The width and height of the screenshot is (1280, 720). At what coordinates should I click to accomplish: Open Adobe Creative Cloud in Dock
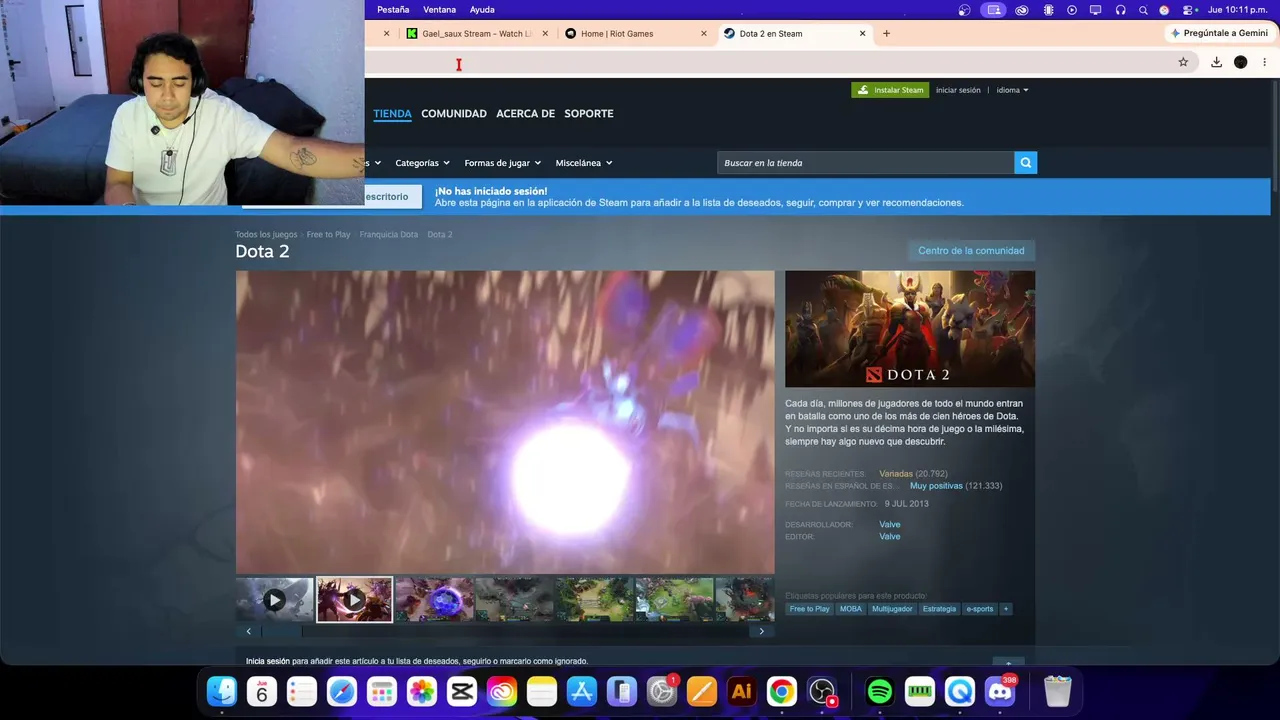click(502, 691)
